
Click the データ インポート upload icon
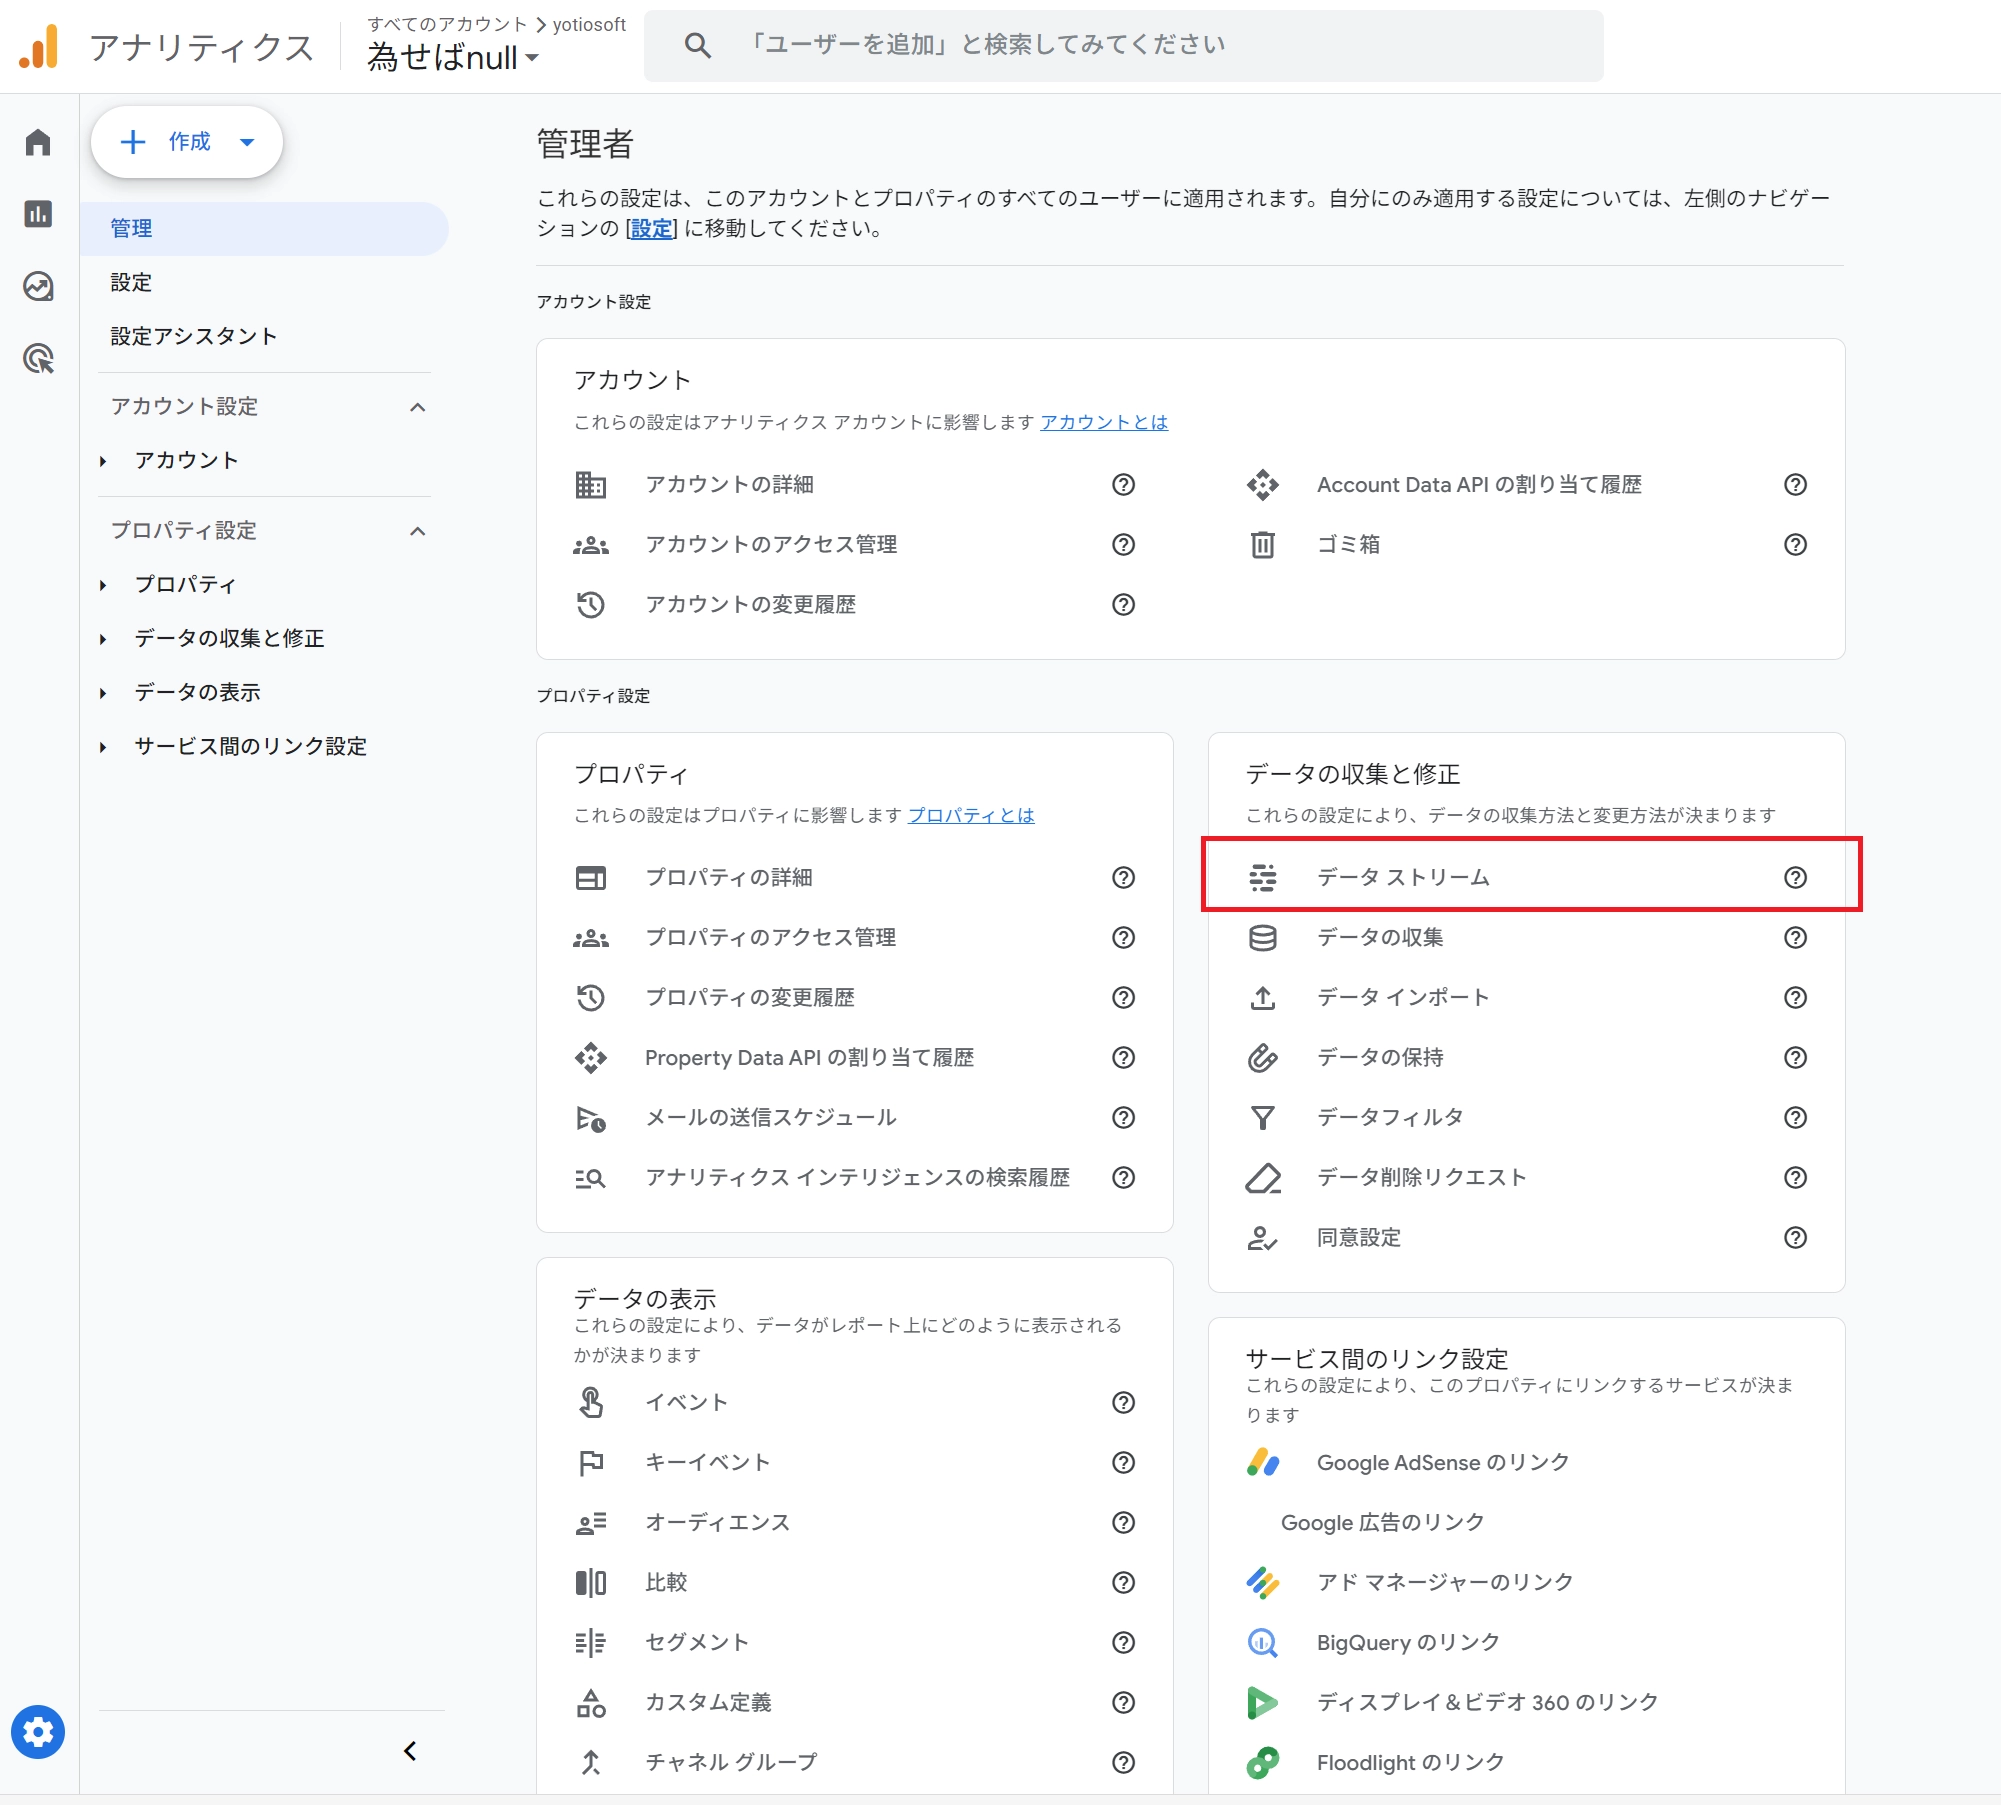pos(1263,998)
